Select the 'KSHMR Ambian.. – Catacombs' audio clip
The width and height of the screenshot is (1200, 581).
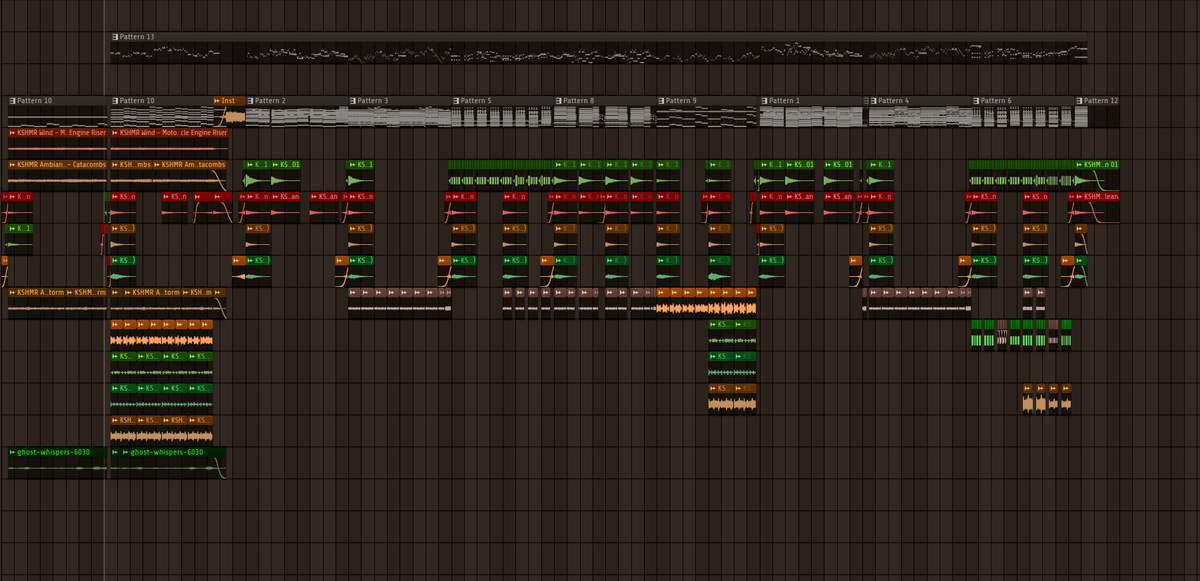[57, 175]
